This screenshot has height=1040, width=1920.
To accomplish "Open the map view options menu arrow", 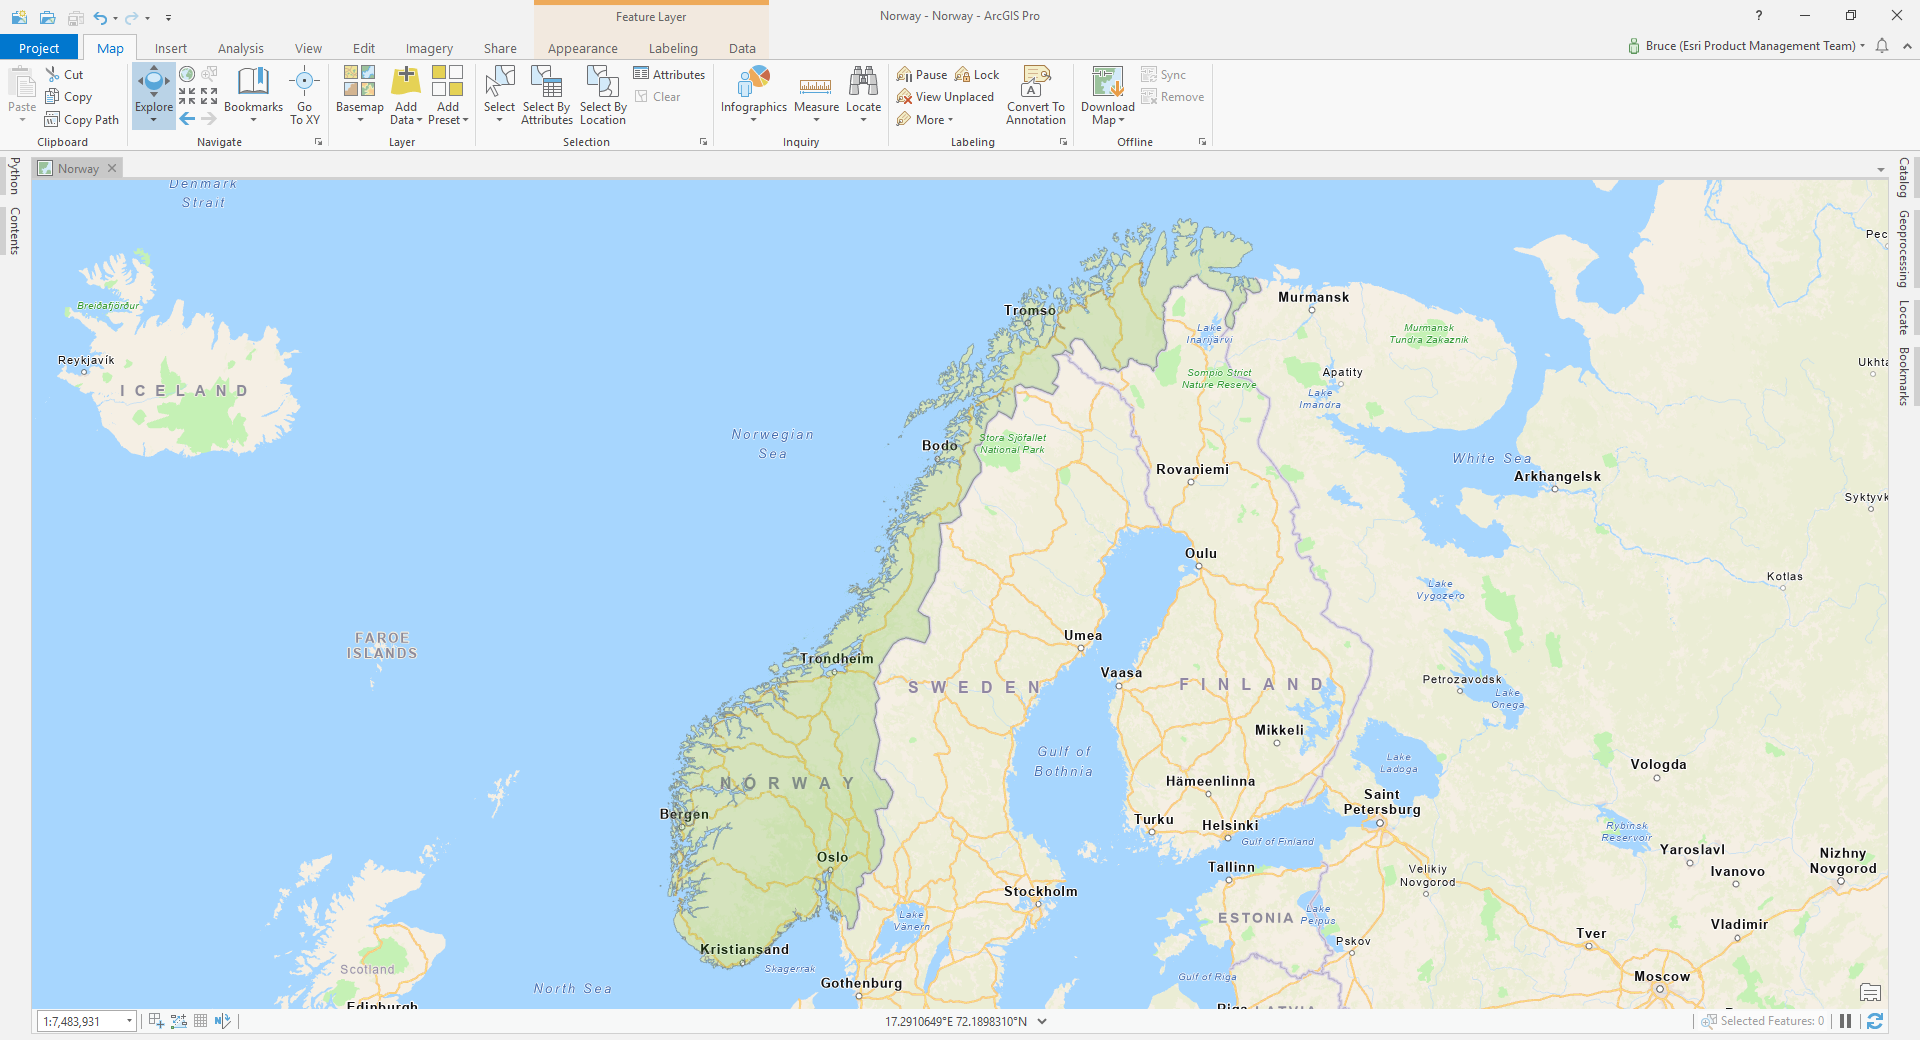I will 1881,170.
